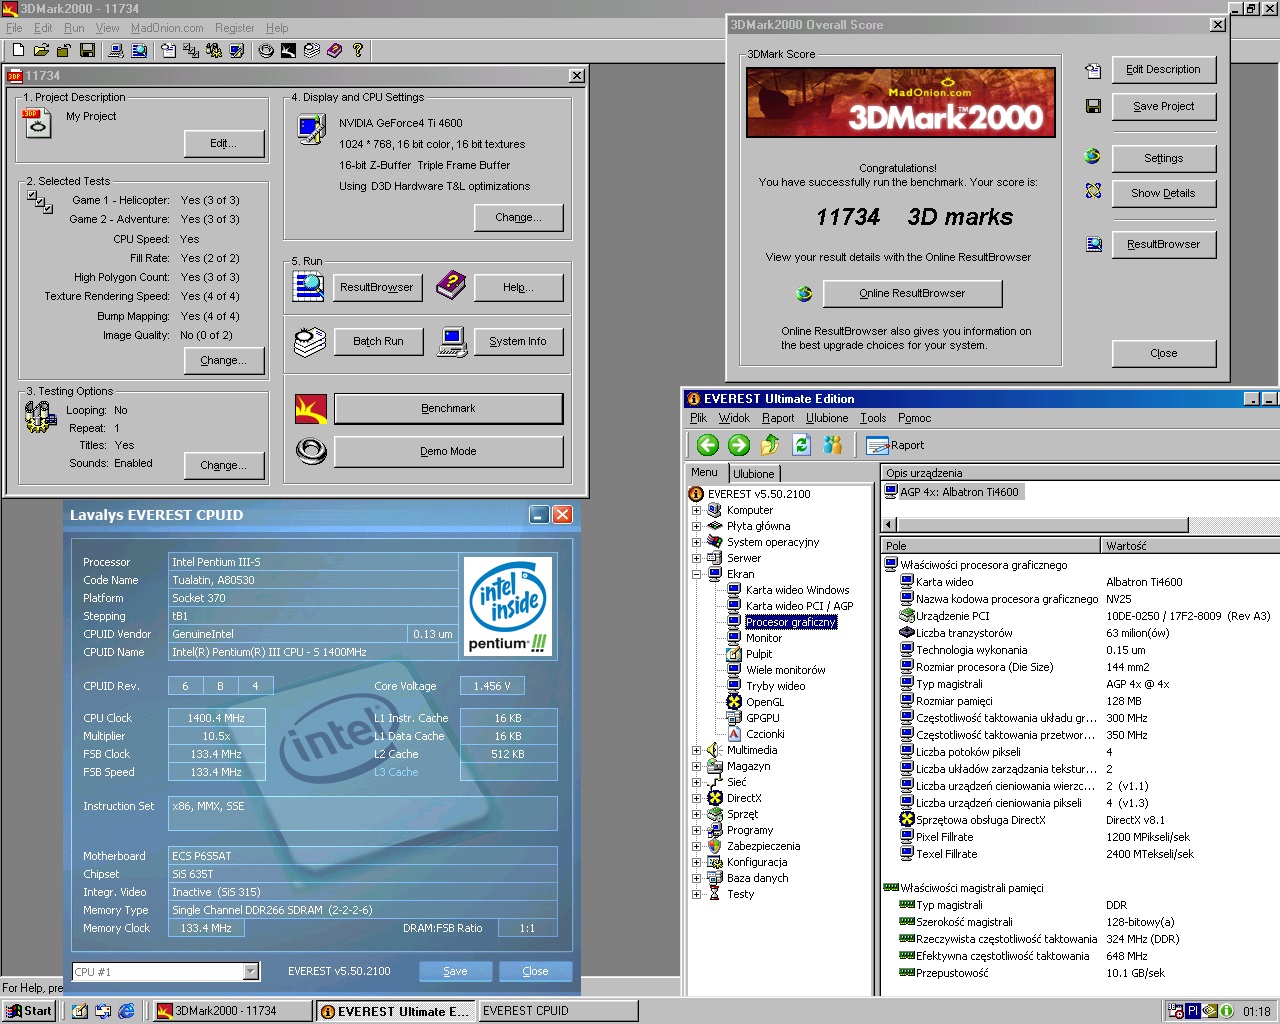Collapse the Ekran tree node
1280x1024 pixels.
click(696, 574)
